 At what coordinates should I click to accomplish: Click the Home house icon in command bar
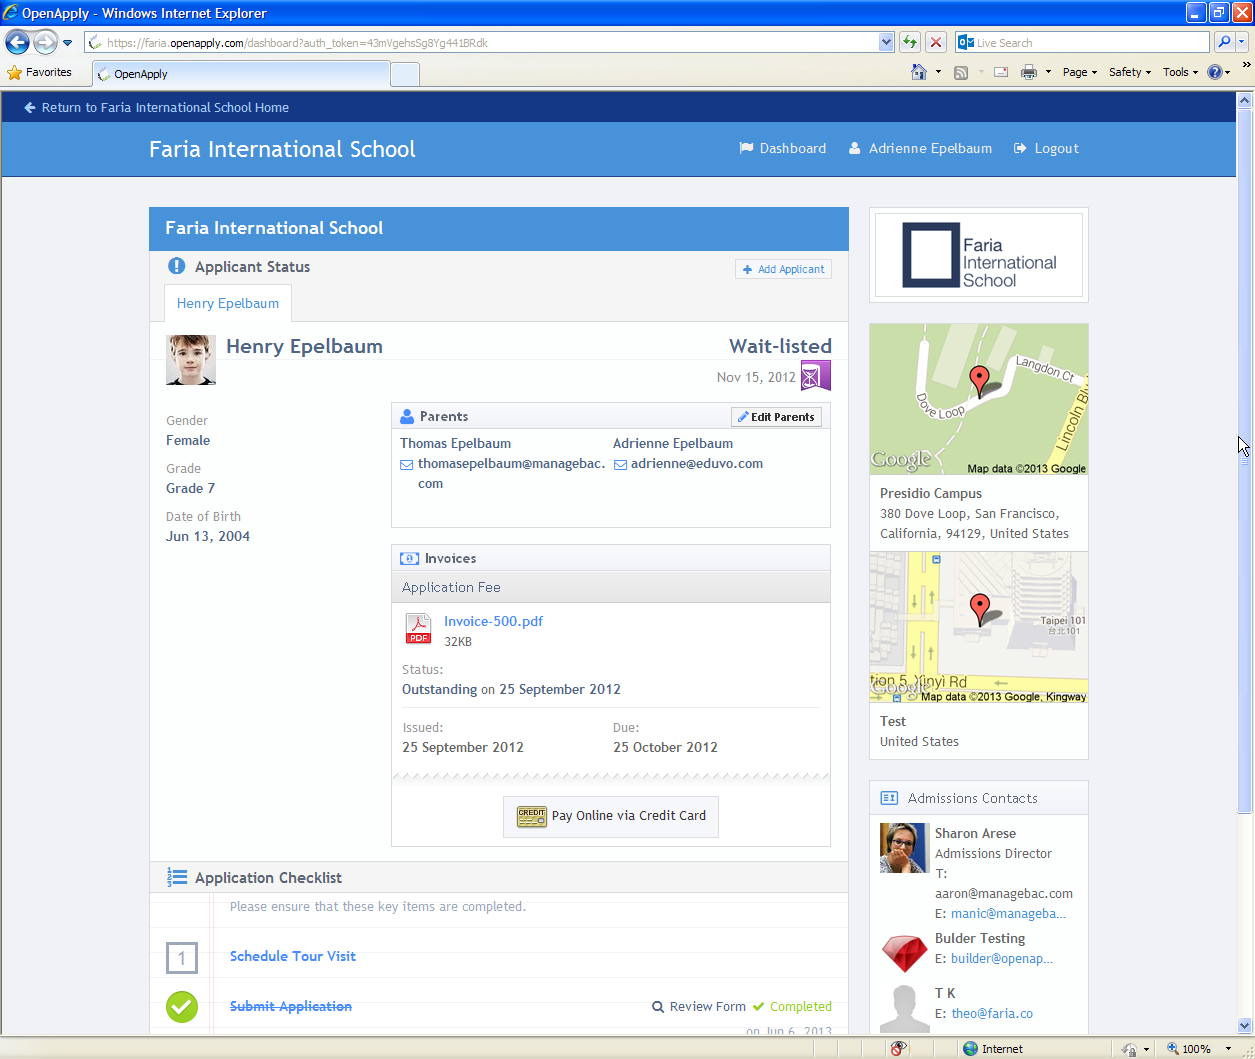pos(919,72)
